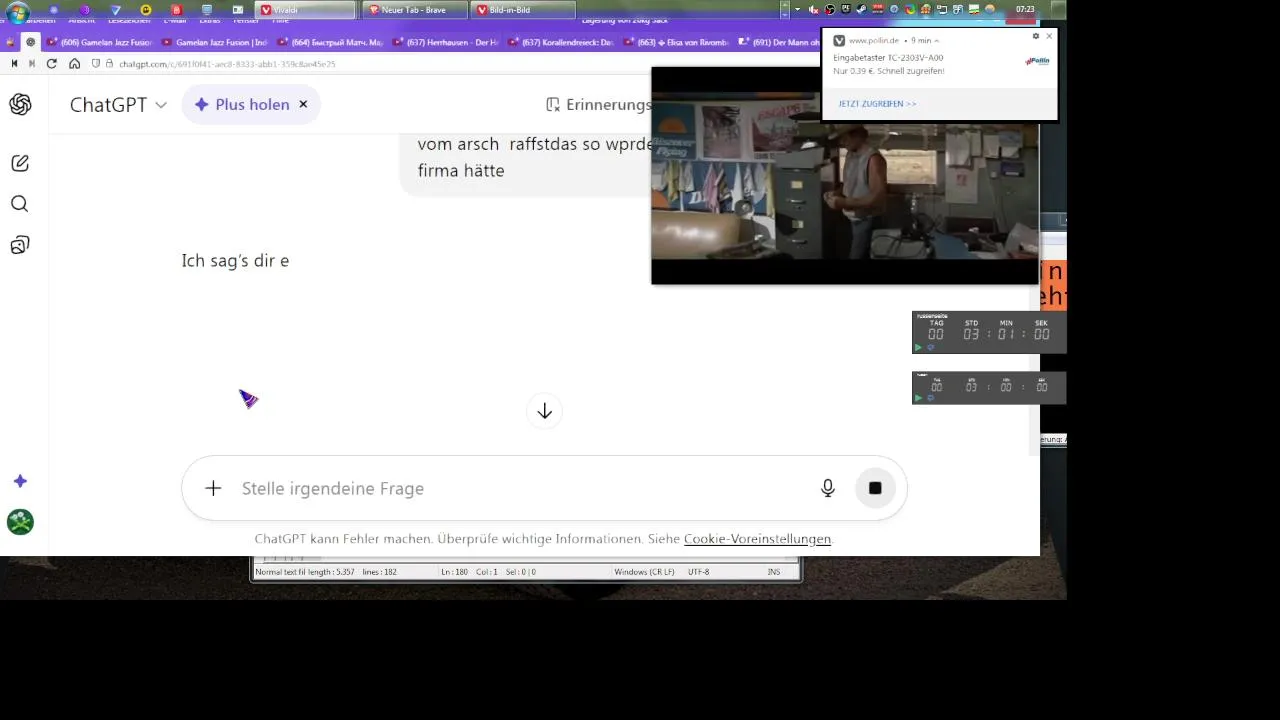Click the system clock 07:23
Viewport: 1280px width, 720px height.
[x=1025, y=10]
